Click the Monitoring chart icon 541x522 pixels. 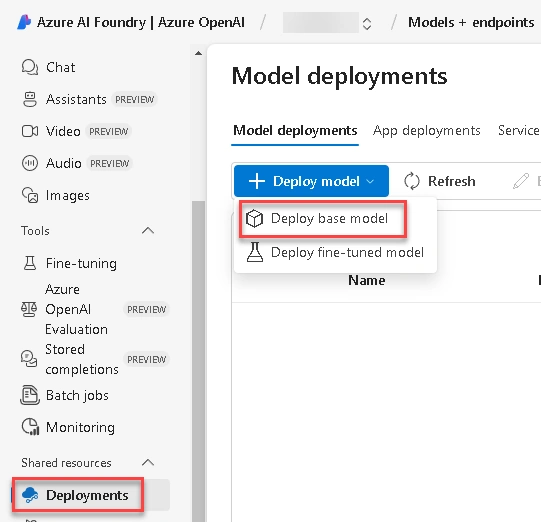30,427
